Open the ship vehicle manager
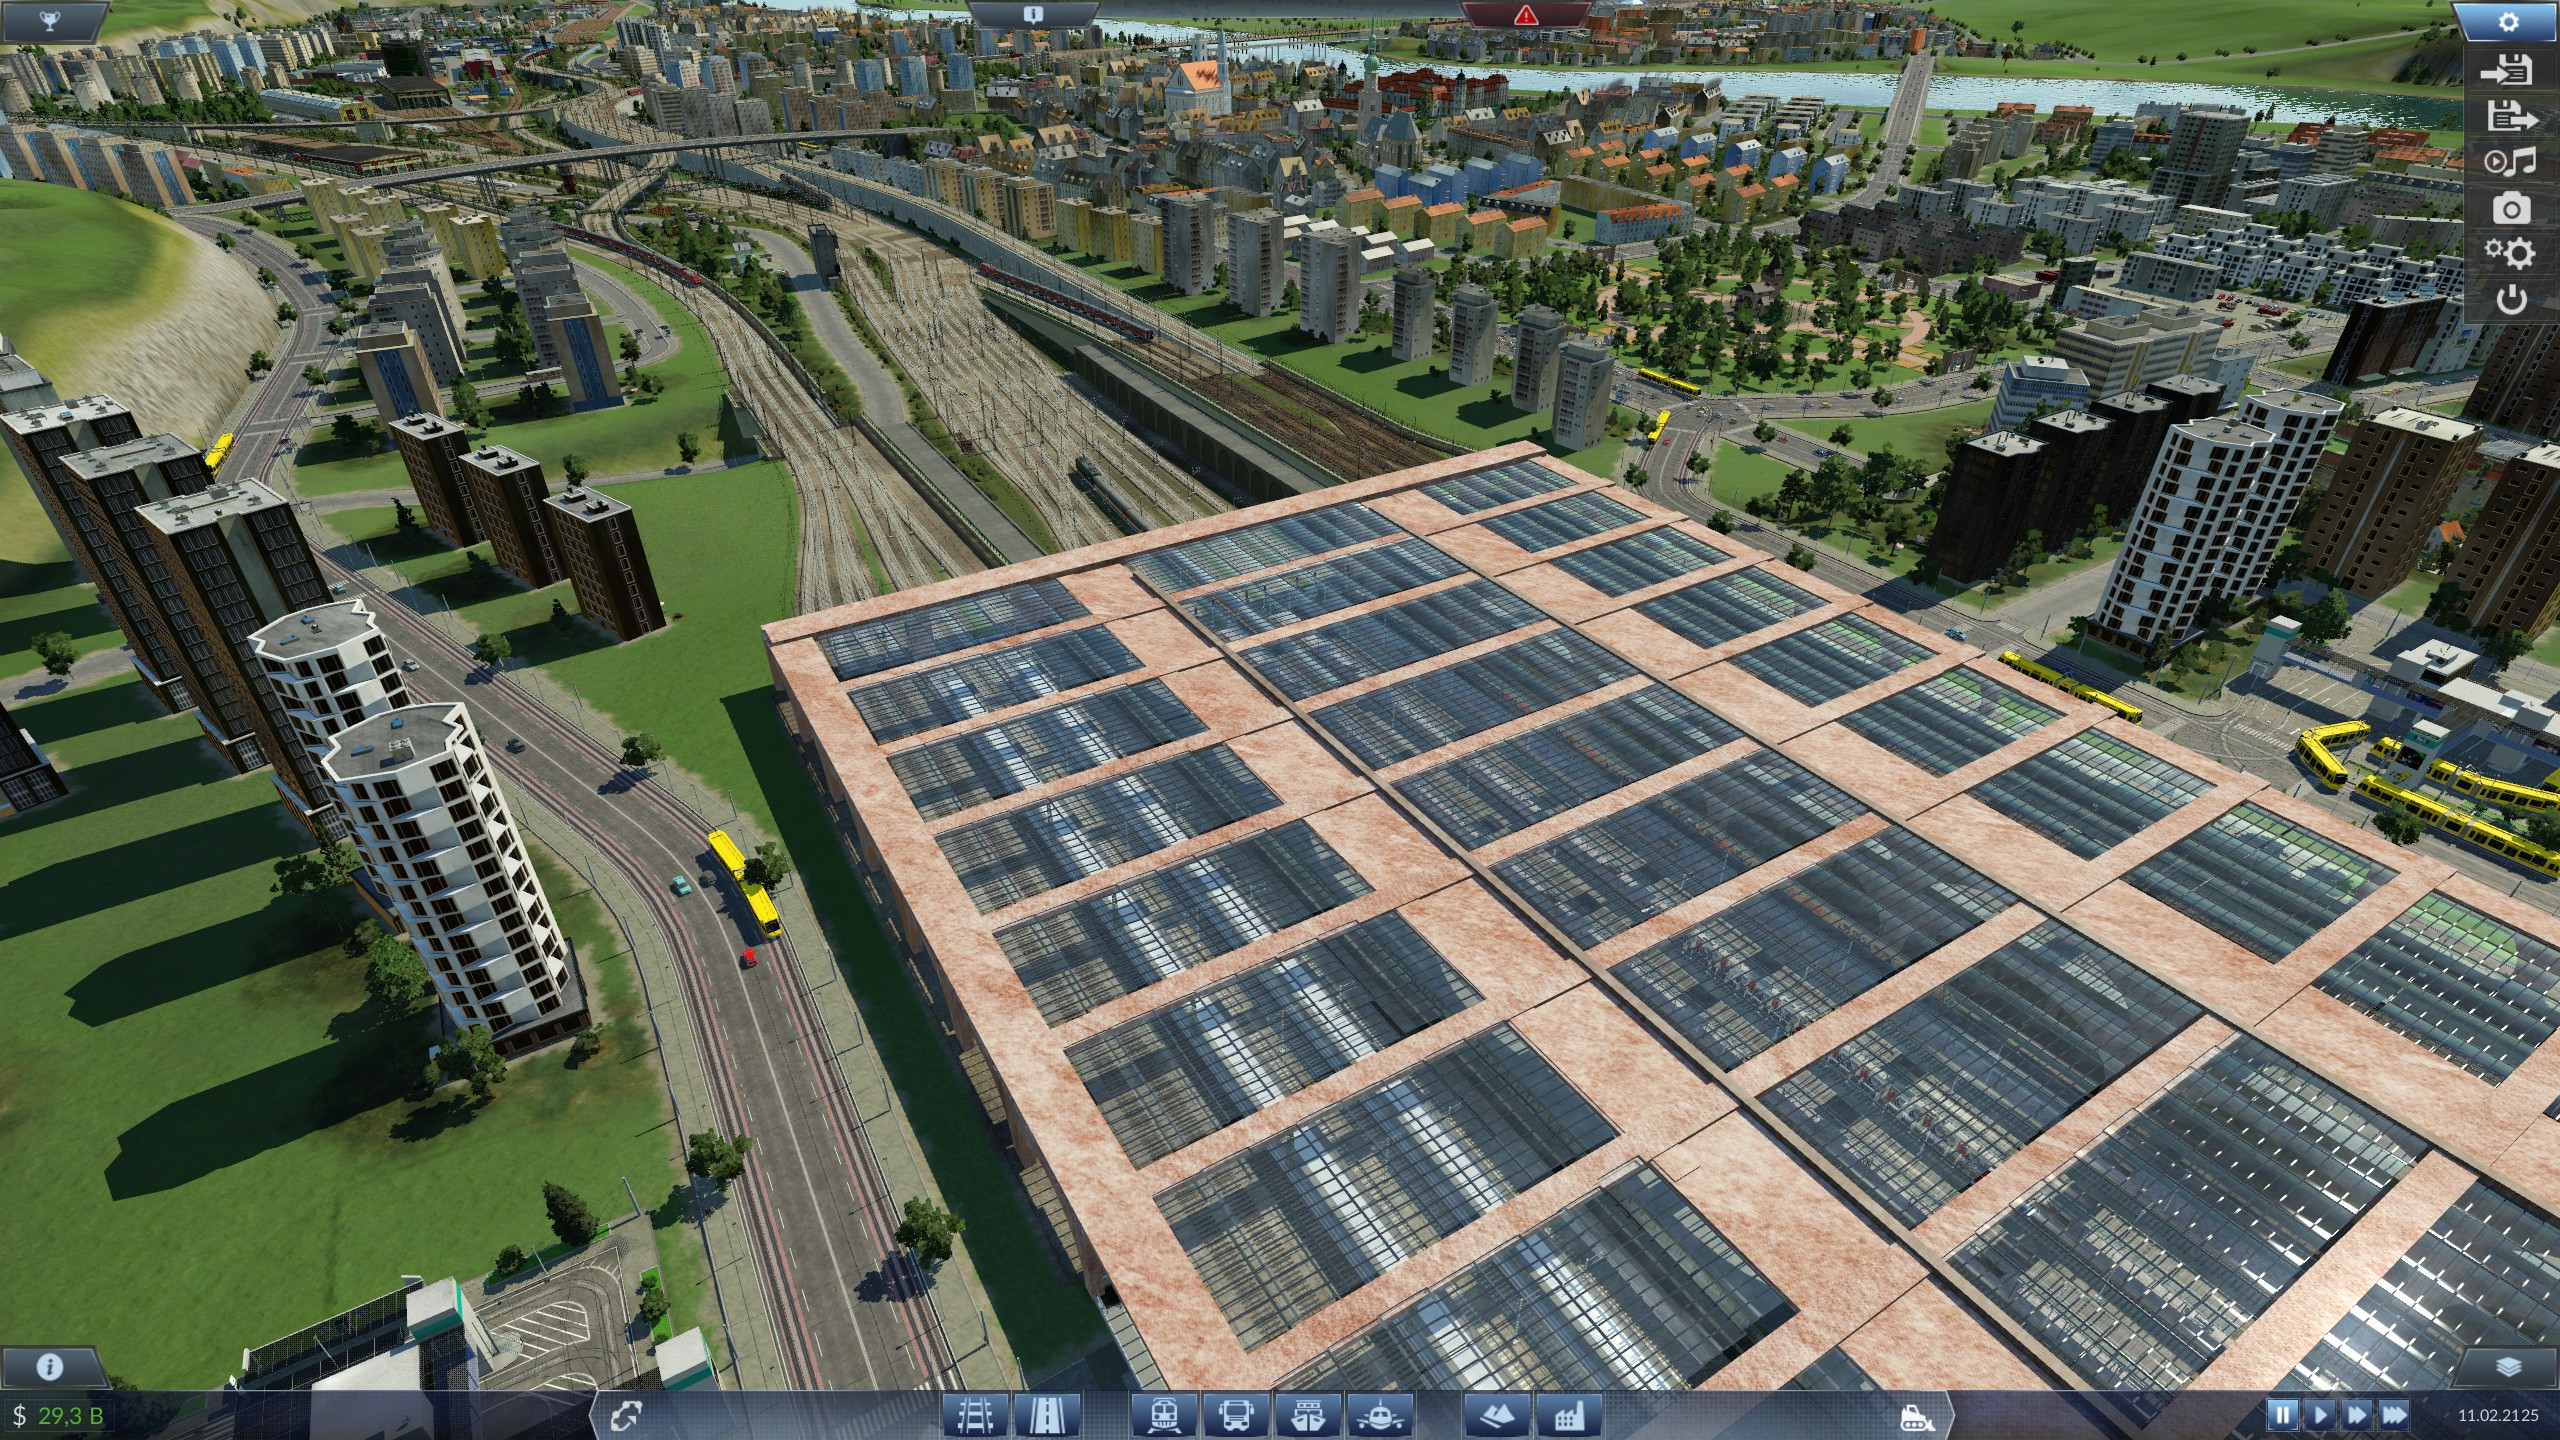 coord(1308,1416)
